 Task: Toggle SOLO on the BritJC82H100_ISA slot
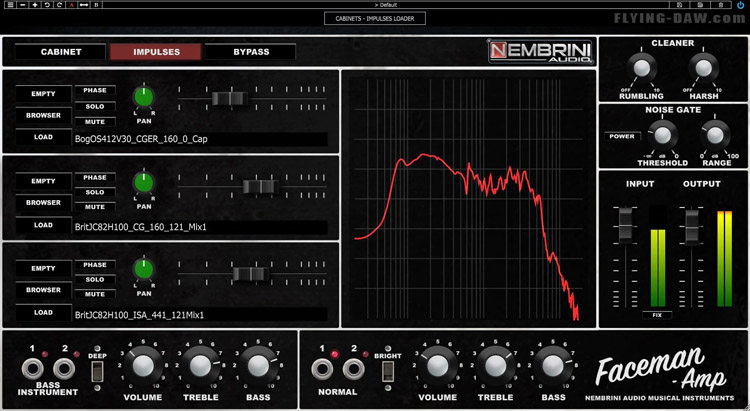[95, 279]
